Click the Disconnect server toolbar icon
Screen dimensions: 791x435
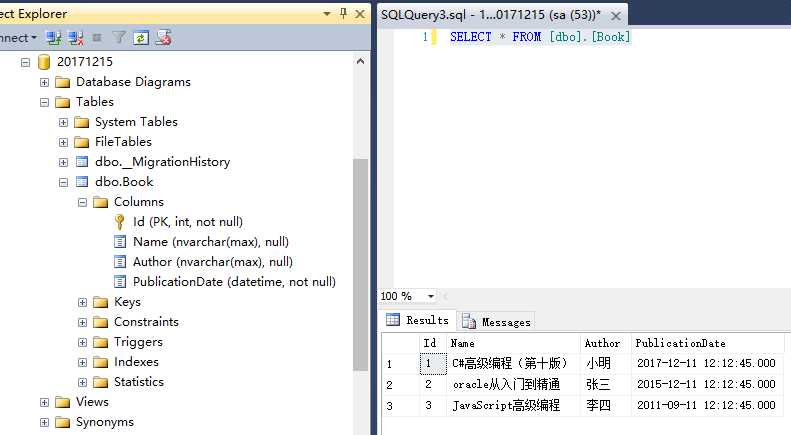(x=76, y=38)
